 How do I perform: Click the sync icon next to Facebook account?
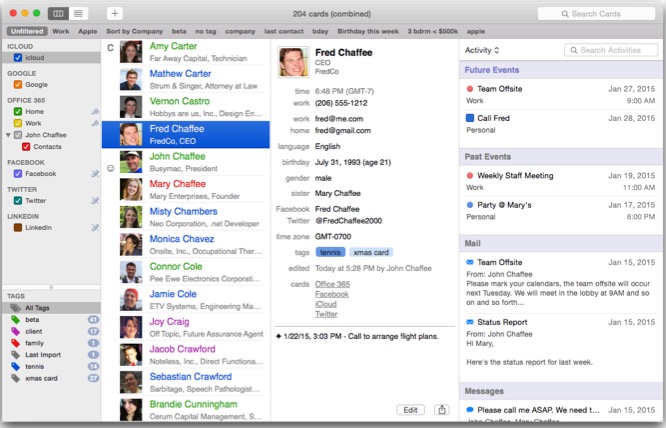(x=95, y=174)
